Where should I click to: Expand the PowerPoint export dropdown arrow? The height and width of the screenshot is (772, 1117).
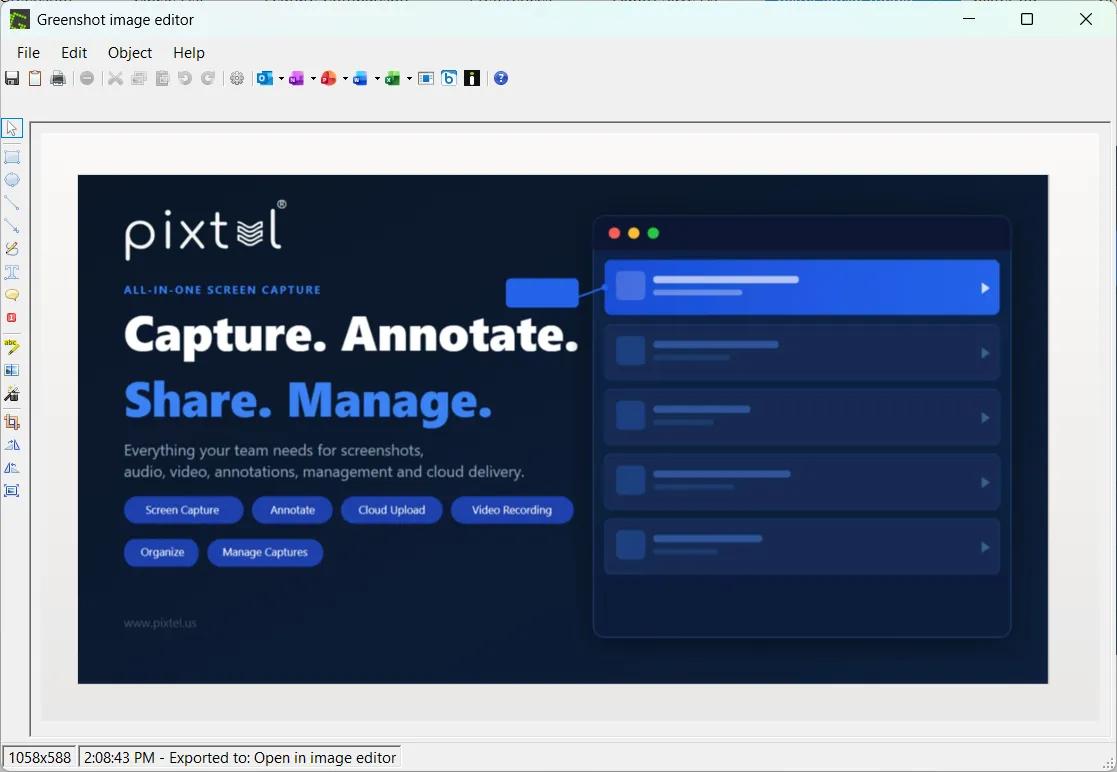coord(345,78)
